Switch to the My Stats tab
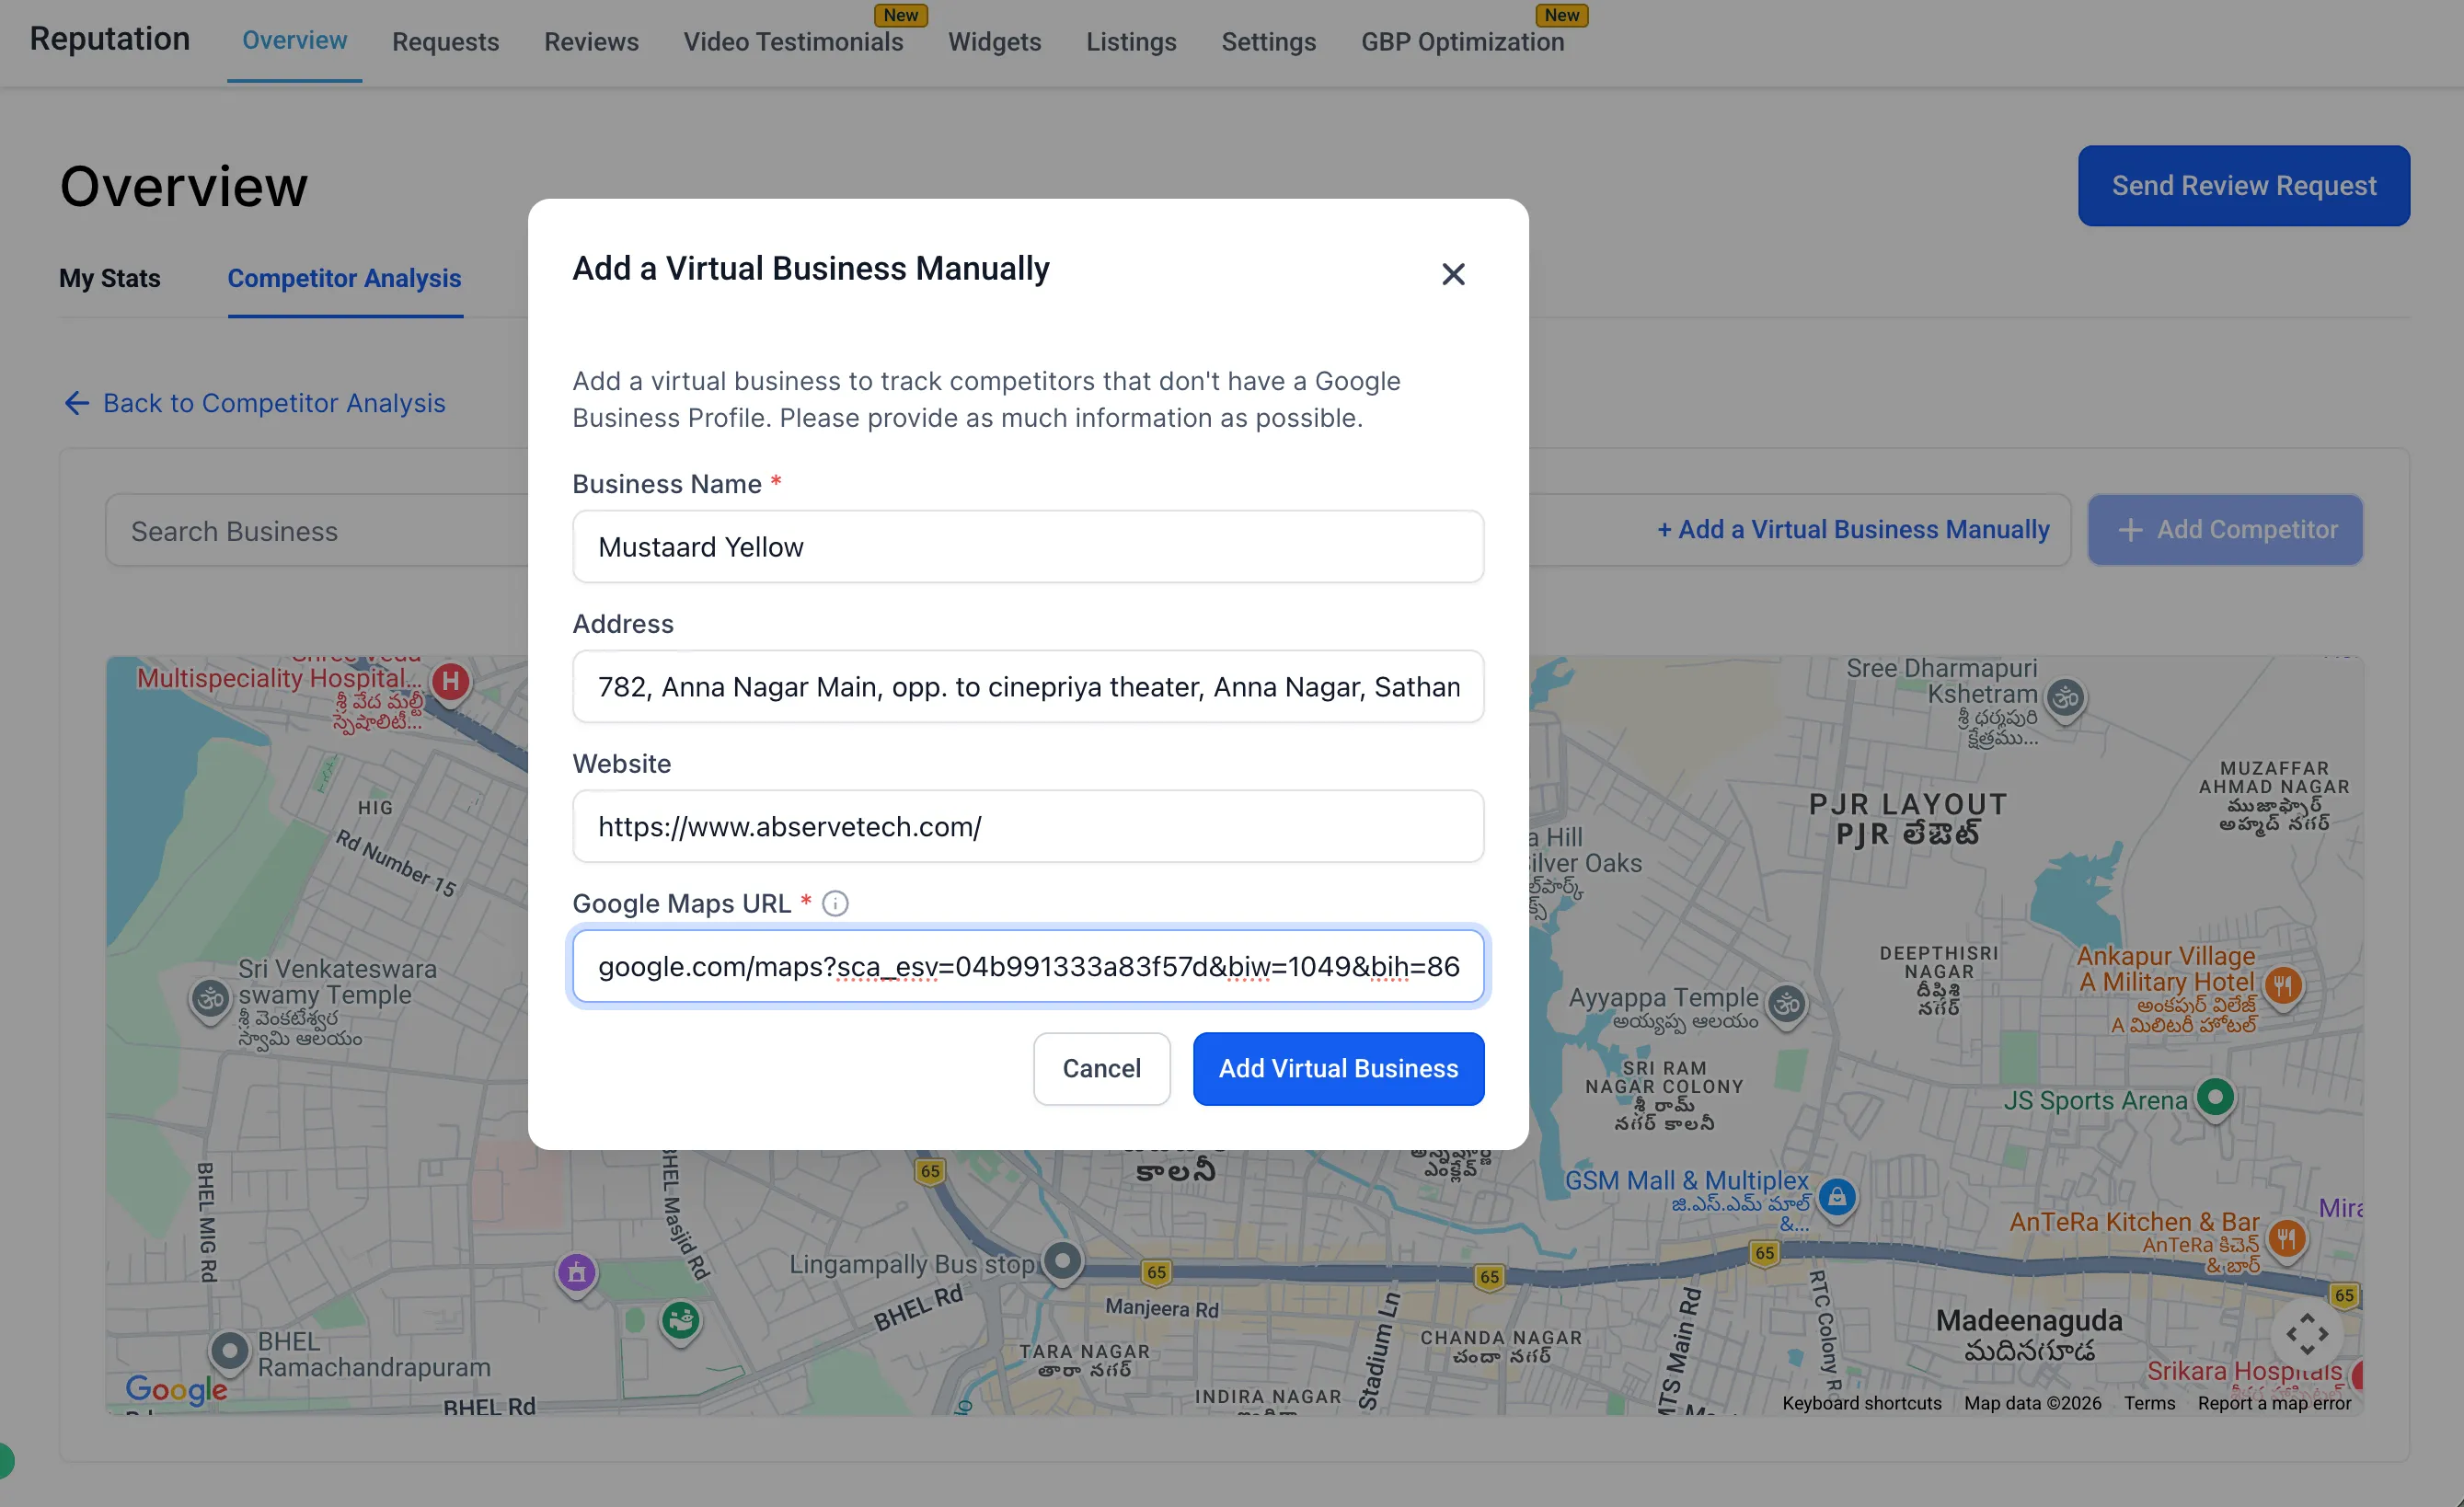Viewport: 2464px width, 1507px height. pyautogui.click(x=110, y=278)
